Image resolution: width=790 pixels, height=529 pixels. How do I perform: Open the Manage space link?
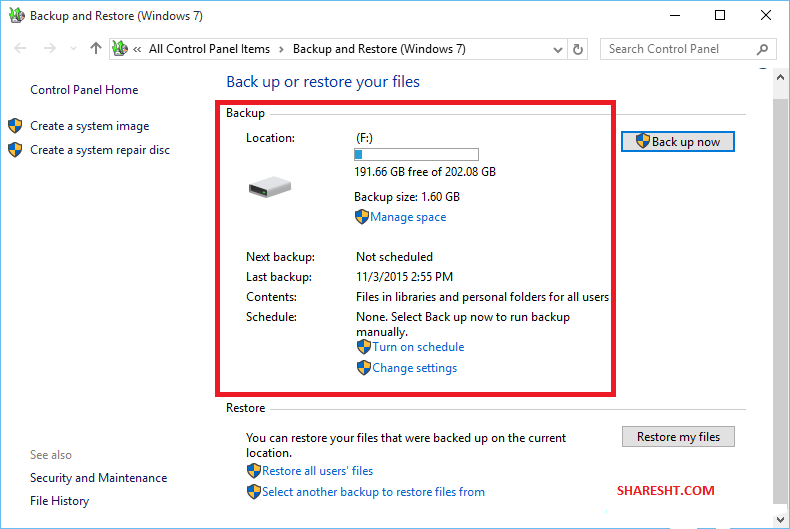[408, 217]
